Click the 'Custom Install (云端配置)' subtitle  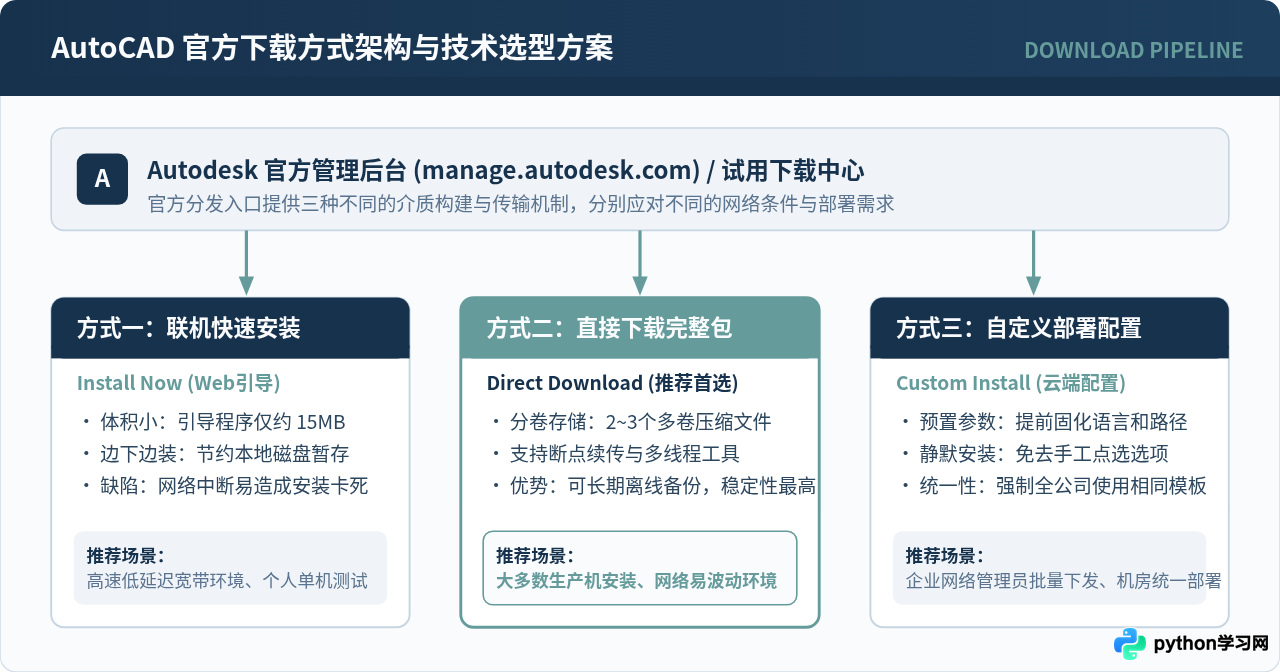point(1011,383)
